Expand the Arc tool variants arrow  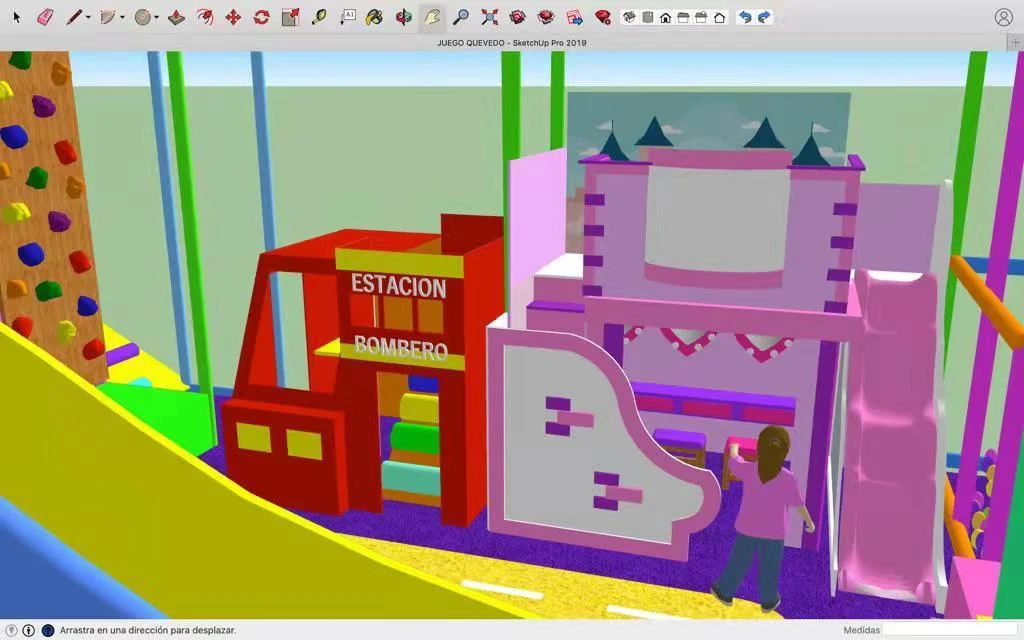[122, 18]
